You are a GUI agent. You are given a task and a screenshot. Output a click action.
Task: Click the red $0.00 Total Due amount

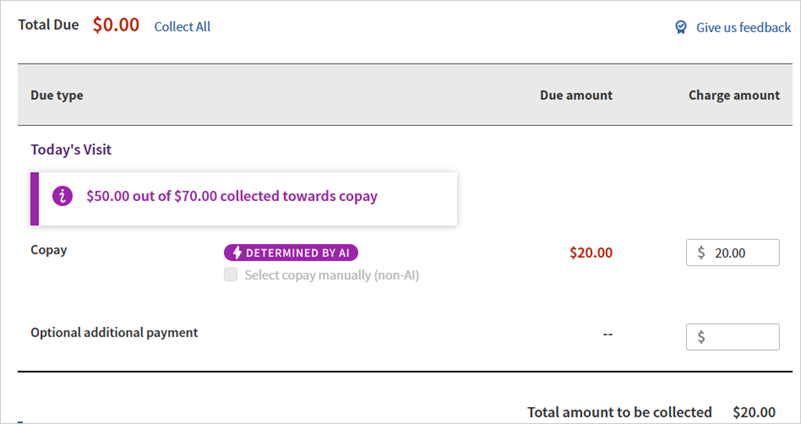pos(116,26)
